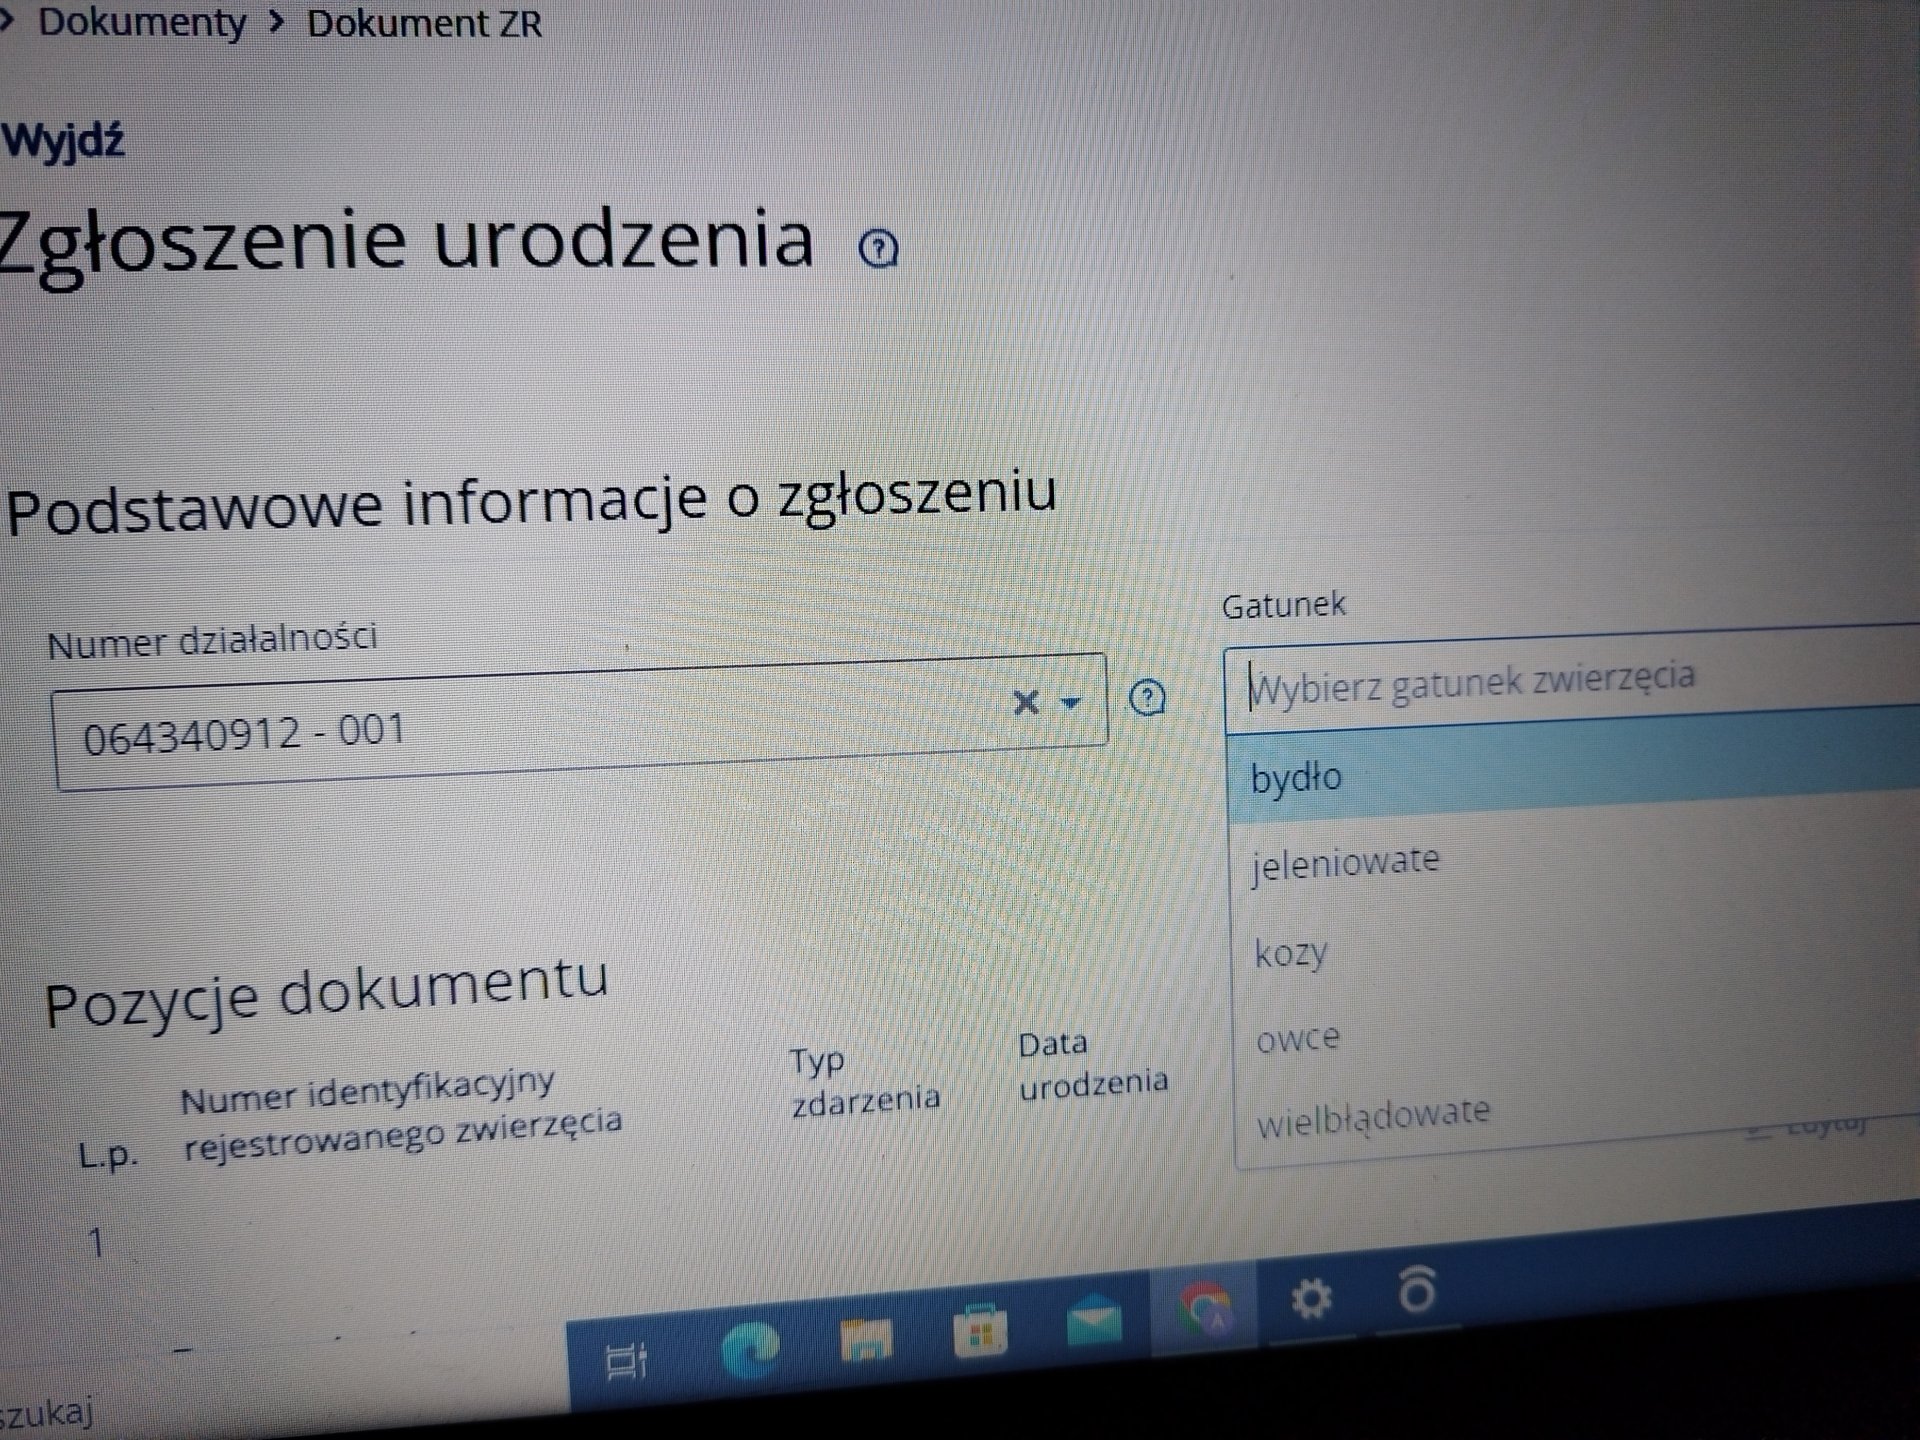Open Microsoft Store from taskbar
1920x1440 pixels.
(980, 1332)
